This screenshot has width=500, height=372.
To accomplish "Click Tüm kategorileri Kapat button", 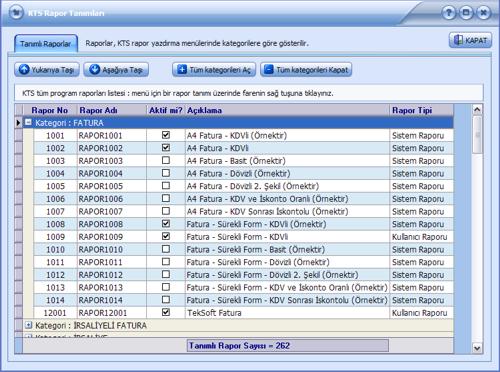I will click(x=306, y=70).
